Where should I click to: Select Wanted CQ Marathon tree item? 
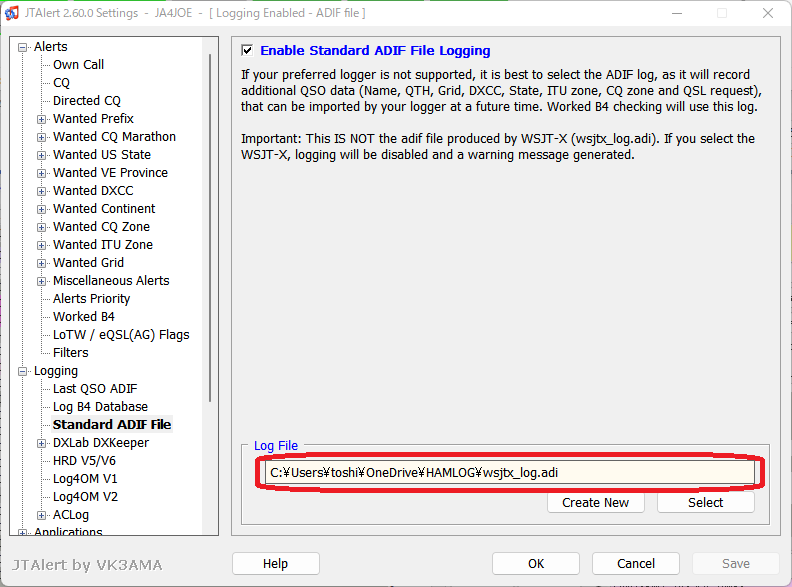tap(115, 137)
